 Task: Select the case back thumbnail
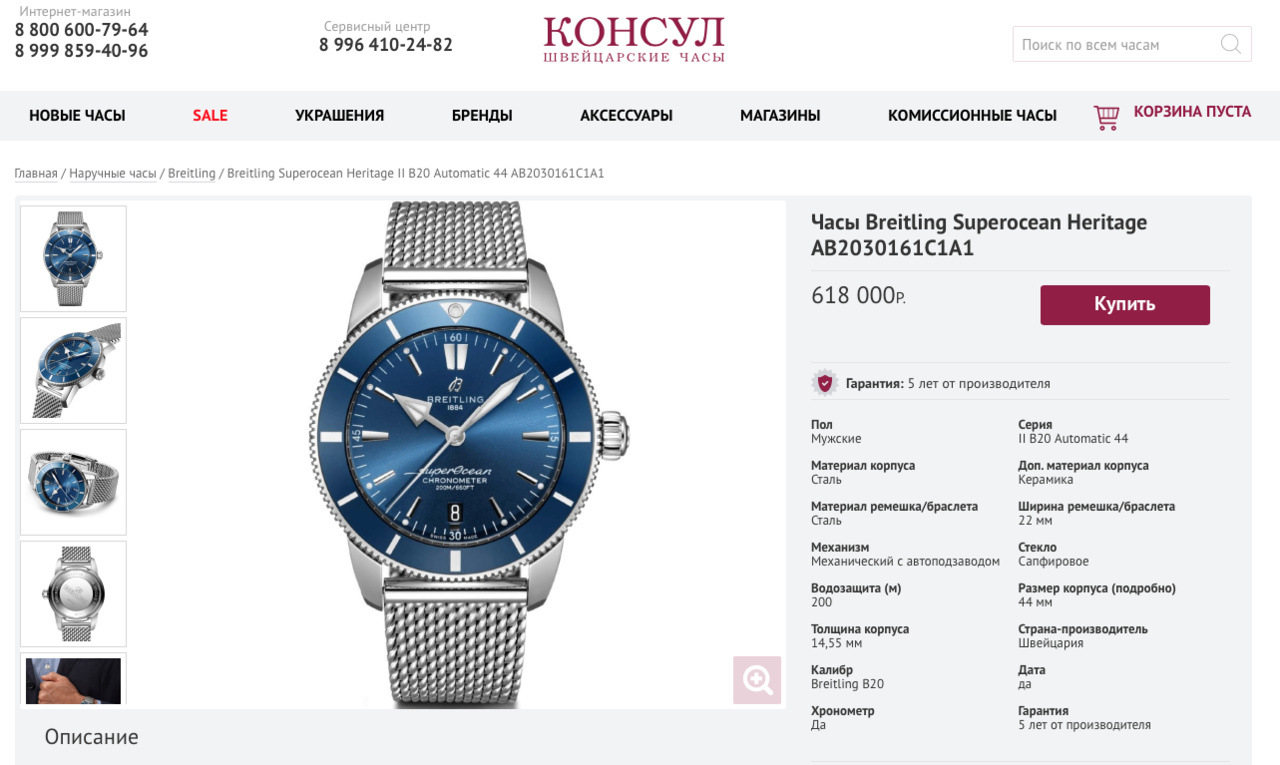[74, 594]
